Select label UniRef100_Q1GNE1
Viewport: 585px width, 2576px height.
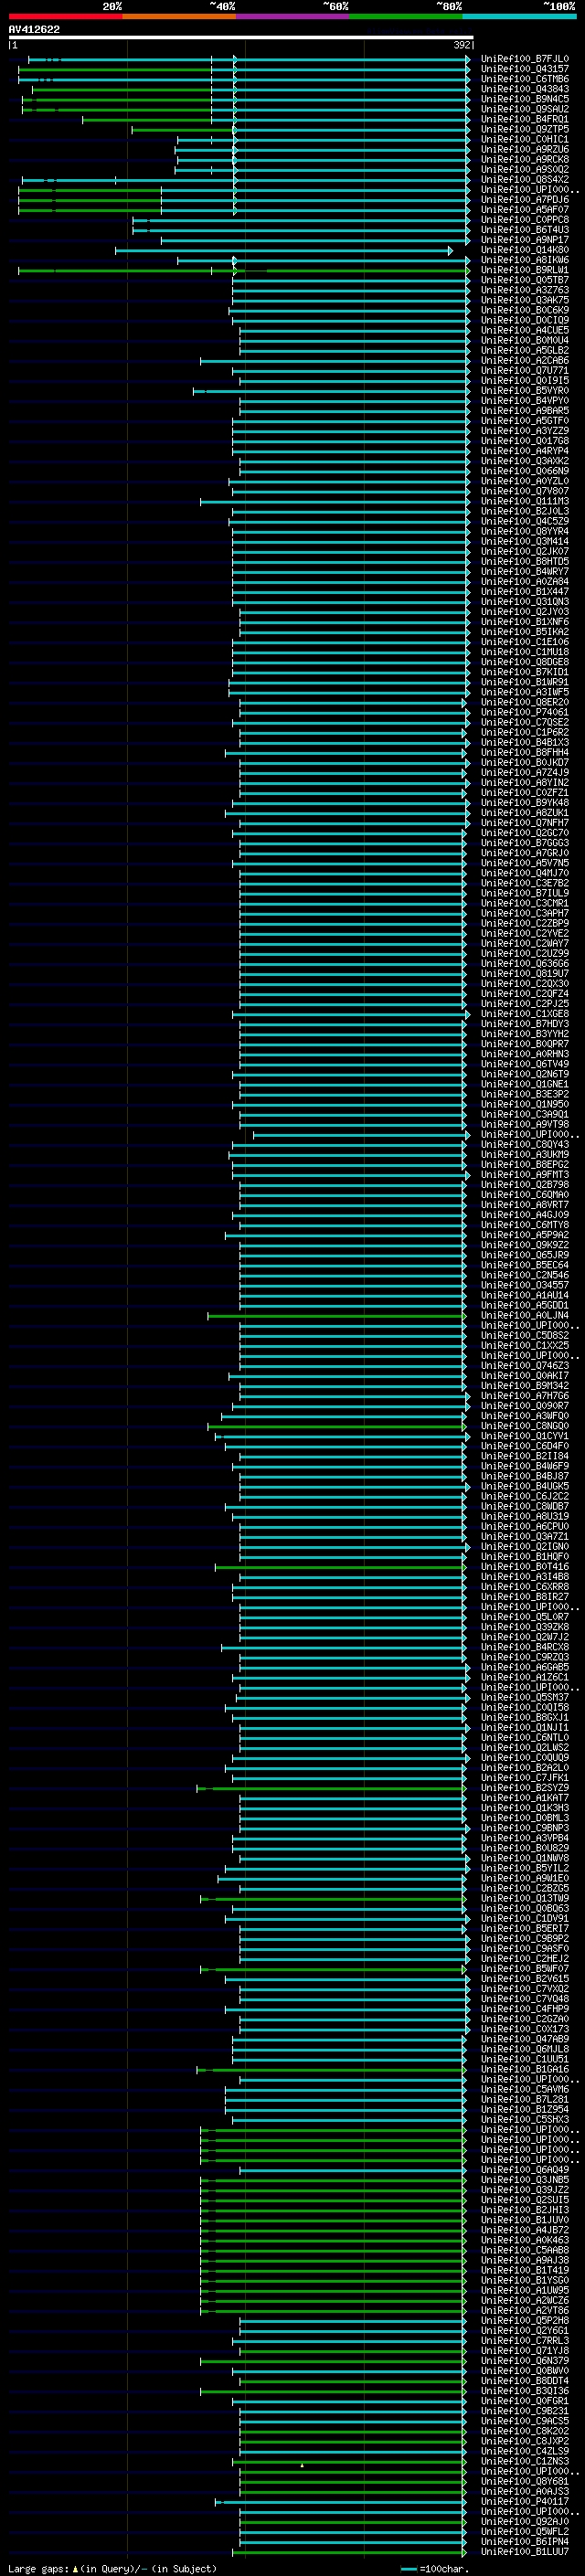(x=524, y=1084)
